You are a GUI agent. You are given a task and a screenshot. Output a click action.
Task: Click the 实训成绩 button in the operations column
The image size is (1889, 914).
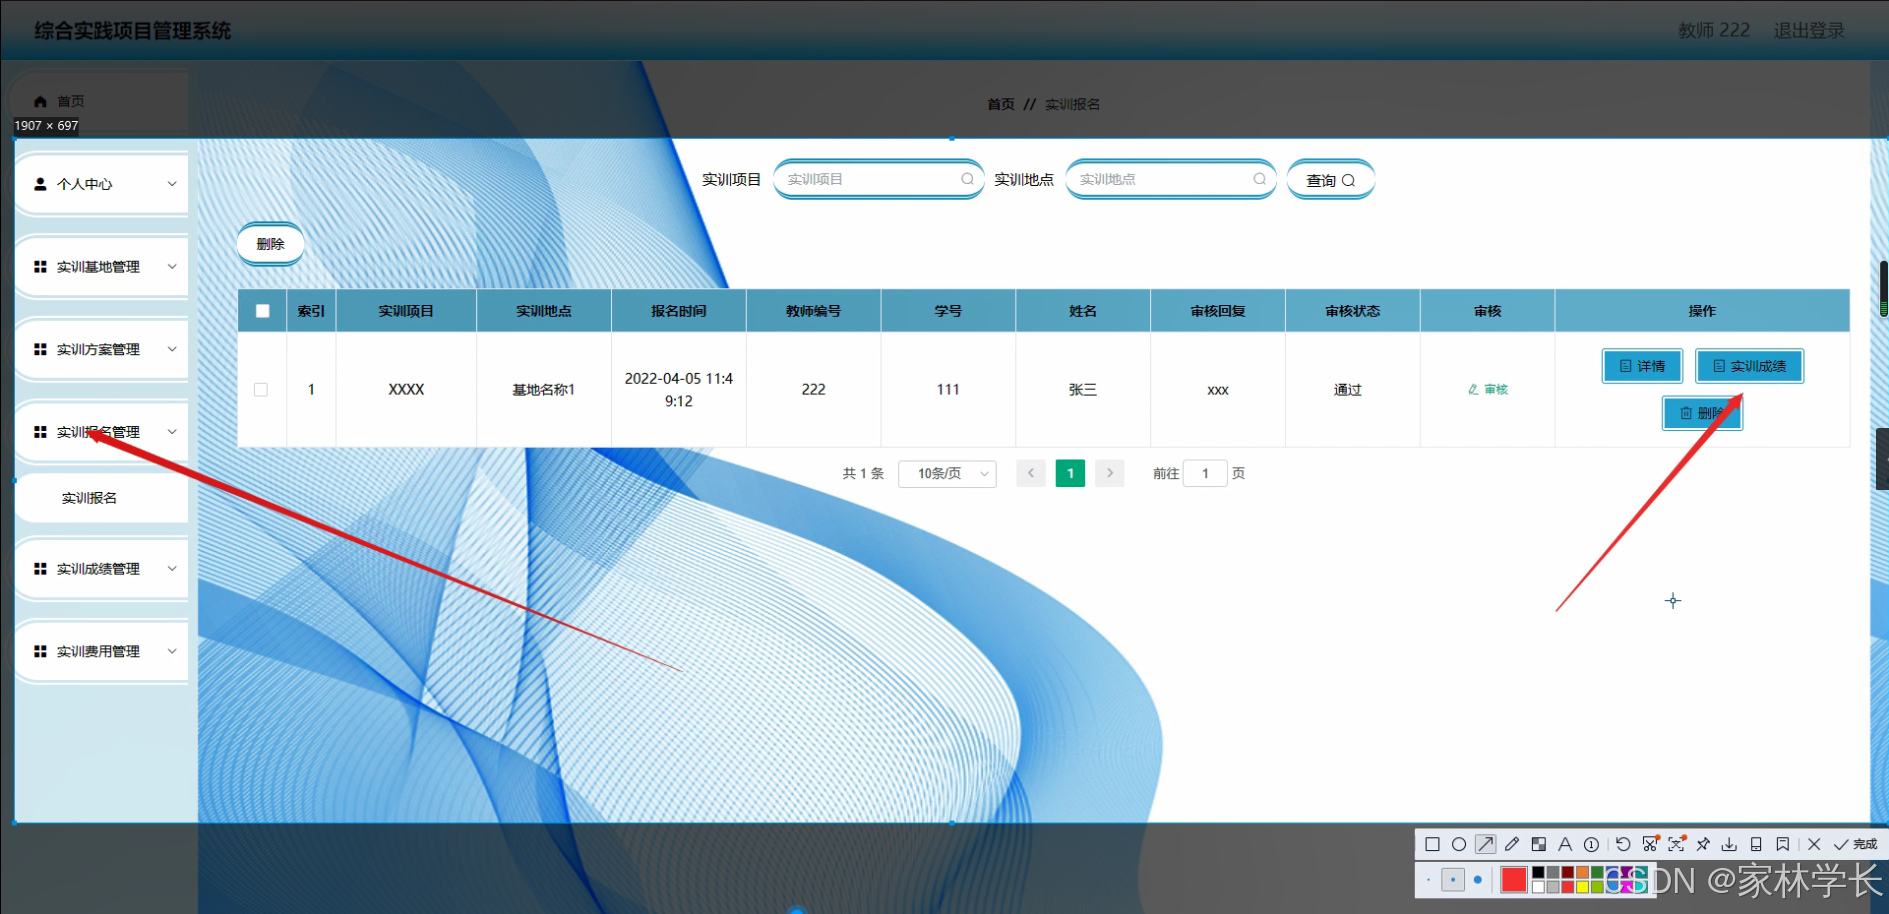1749,366
